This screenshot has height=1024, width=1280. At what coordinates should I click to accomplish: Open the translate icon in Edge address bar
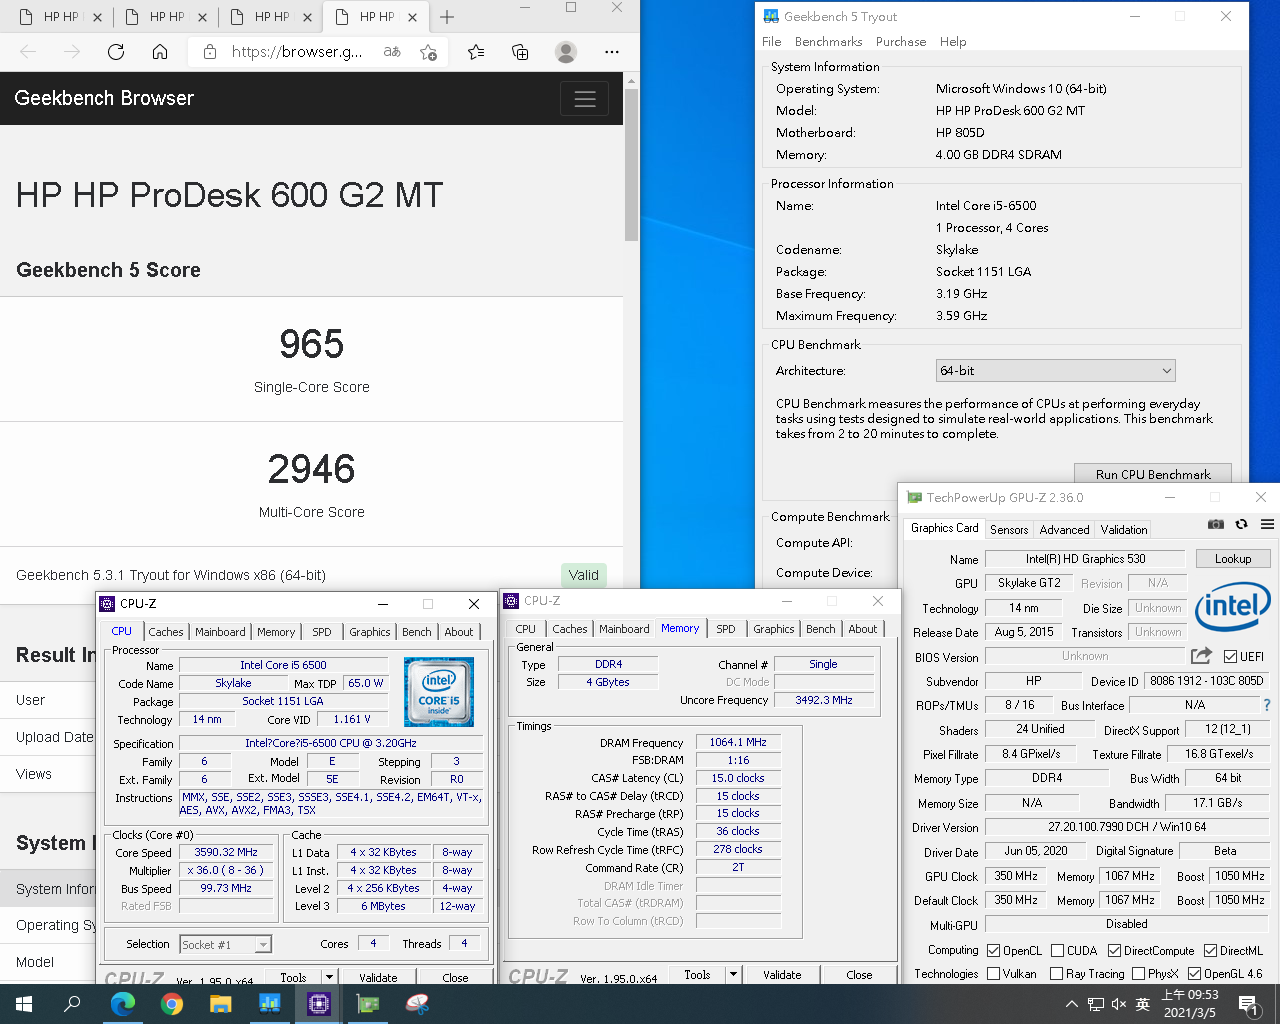coord(392,52)
